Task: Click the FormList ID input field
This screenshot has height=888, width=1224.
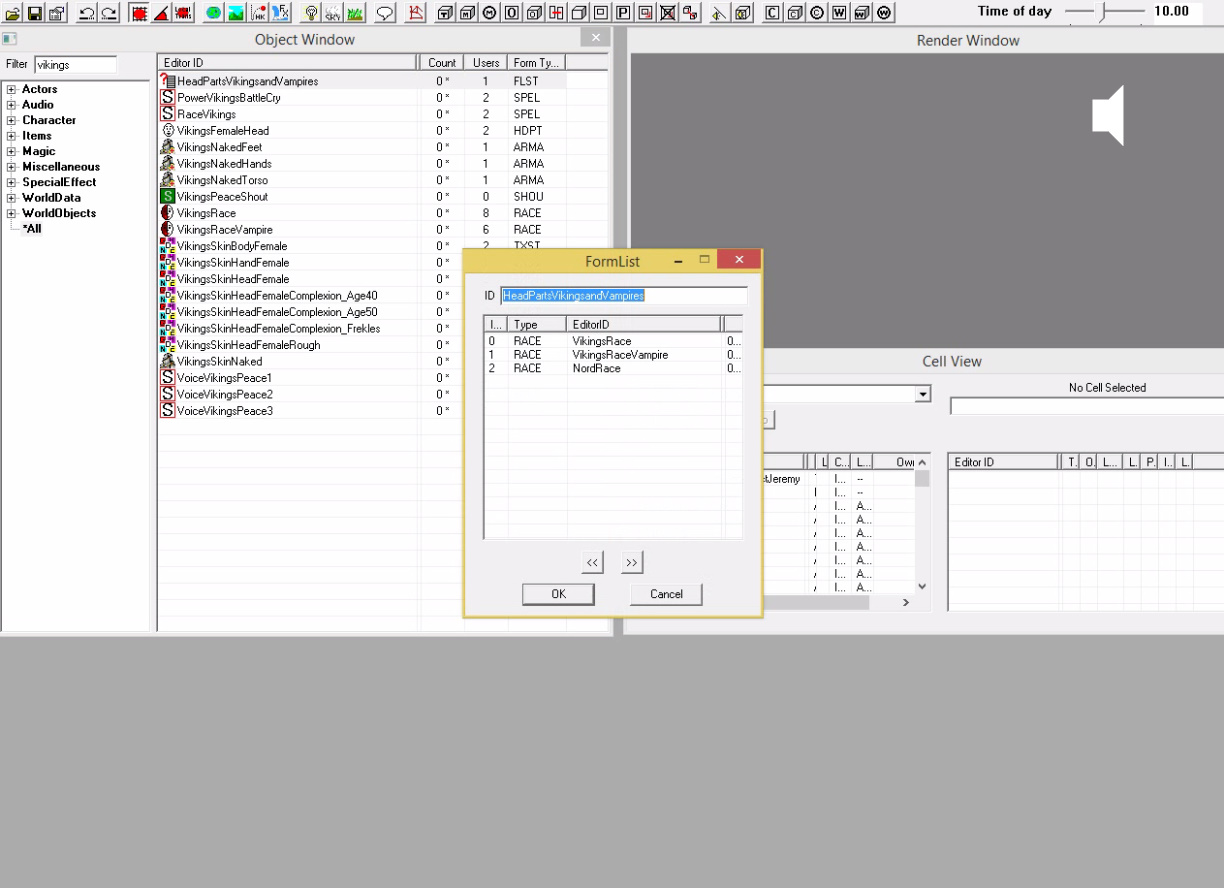Action: [x=623, y=296]
